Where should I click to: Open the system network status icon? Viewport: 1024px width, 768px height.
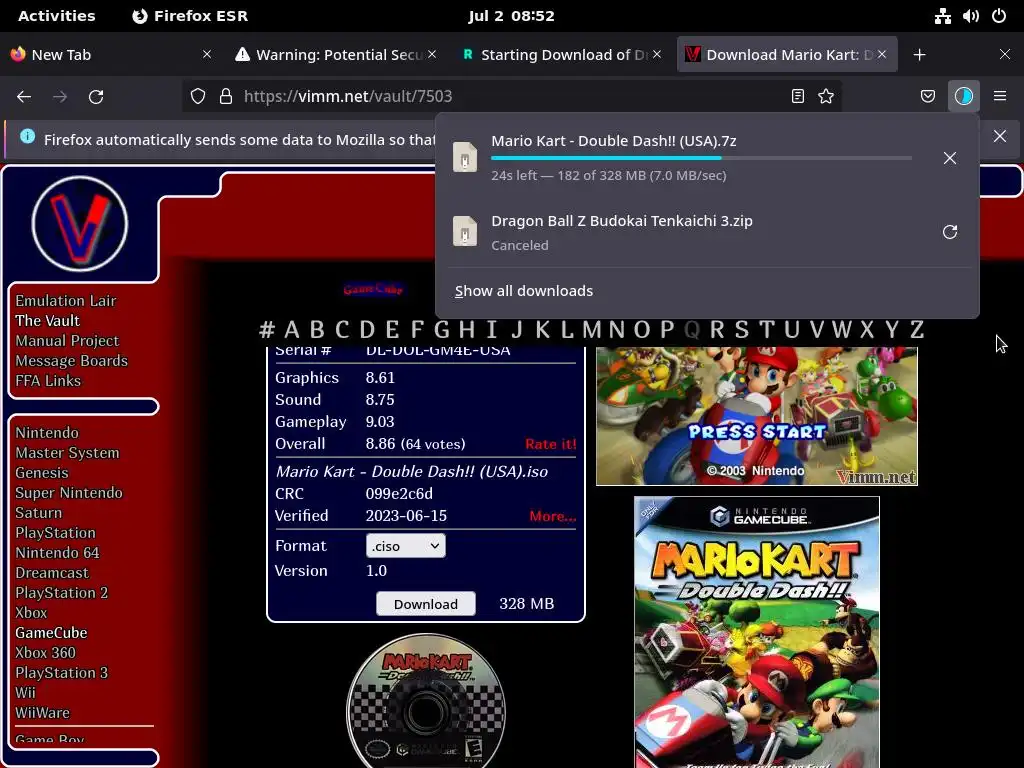(x=942, y=16)
